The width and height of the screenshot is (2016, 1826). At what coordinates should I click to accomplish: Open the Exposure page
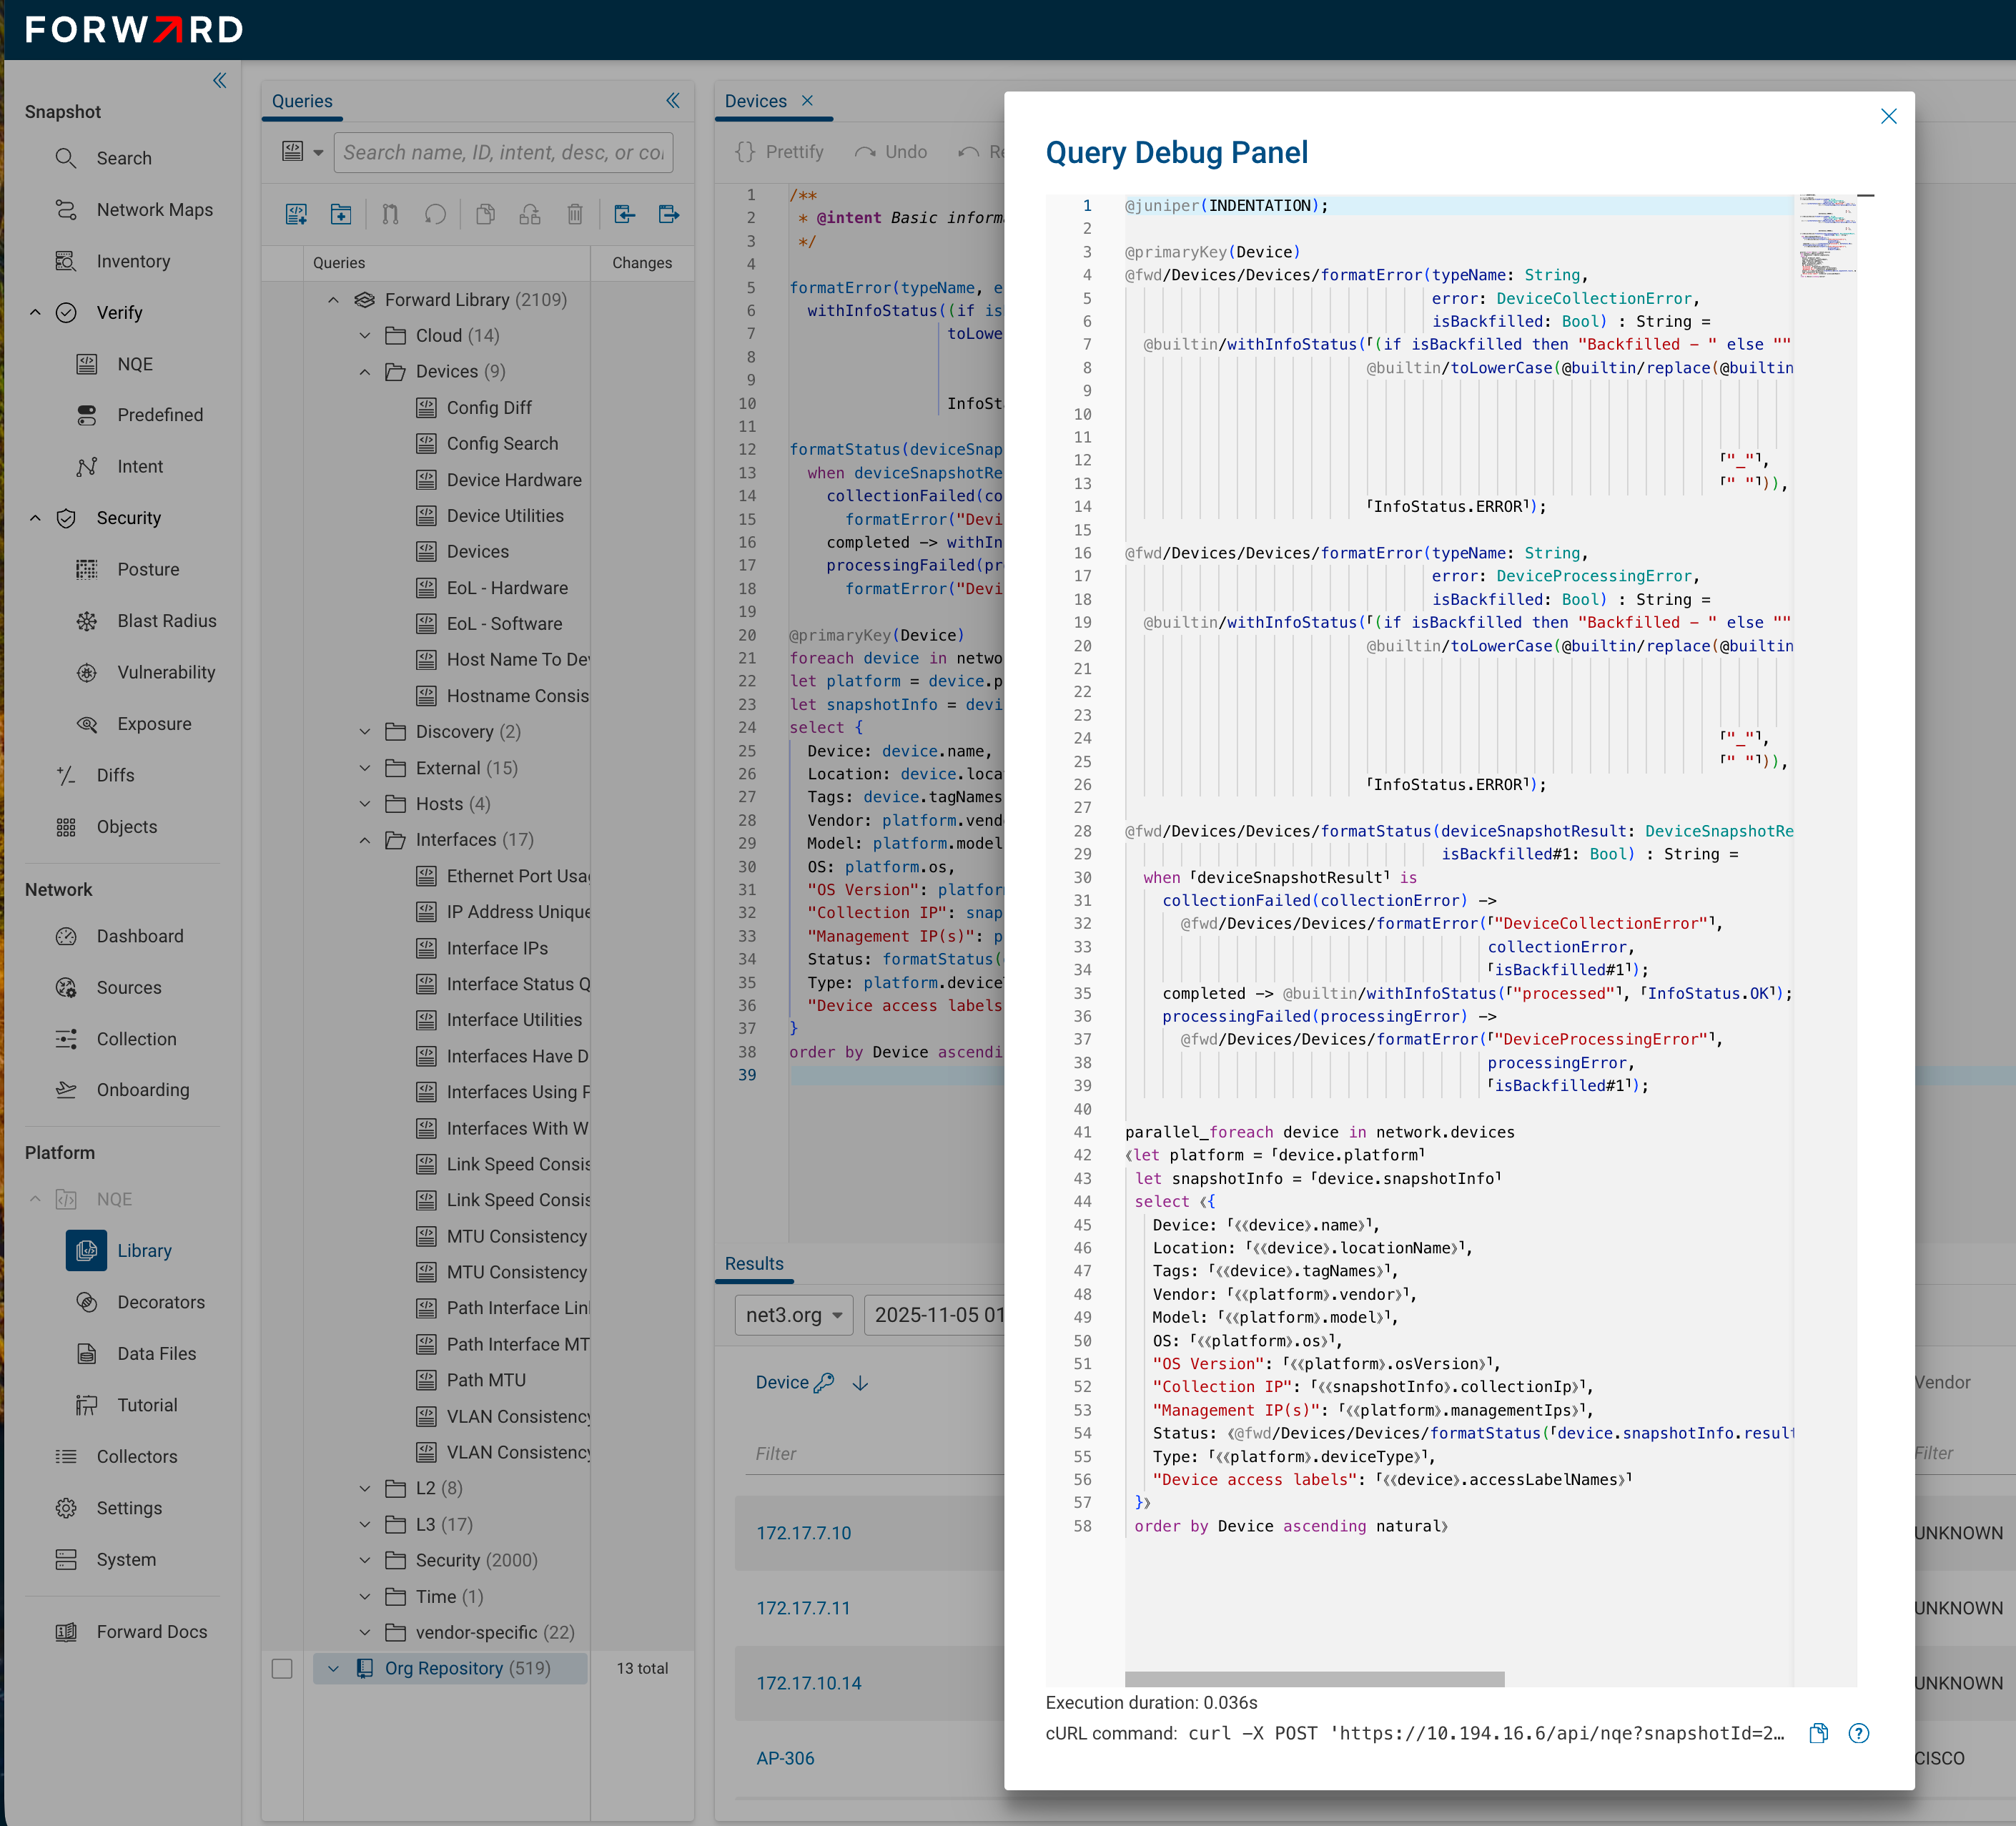(x=154, y=724)
